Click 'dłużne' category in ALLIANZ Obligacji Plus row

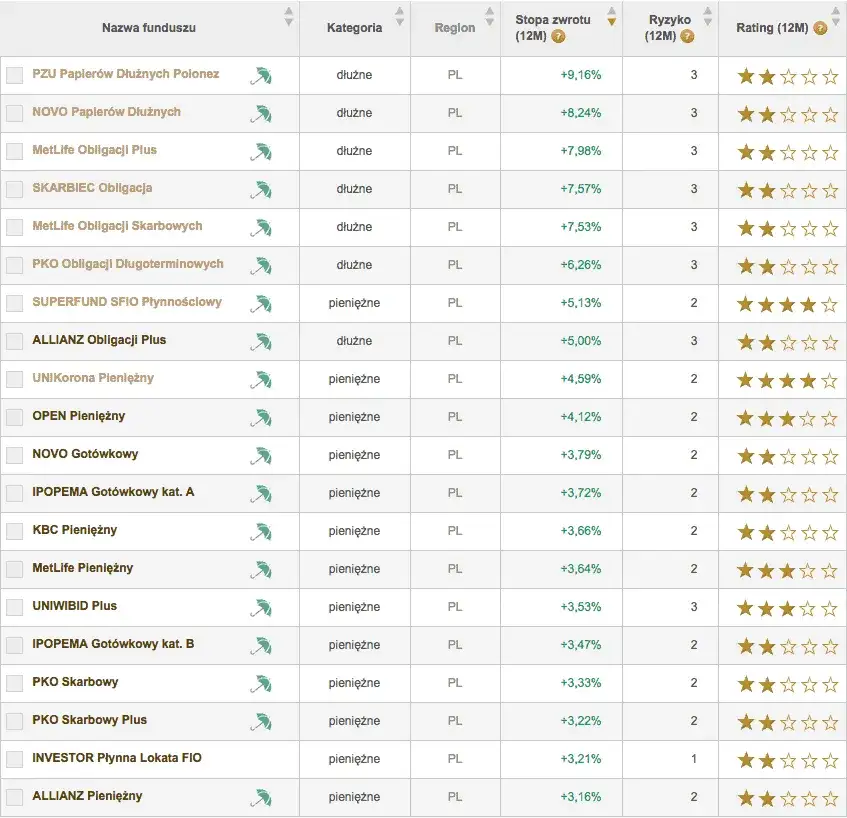click(x=354, y=341)
